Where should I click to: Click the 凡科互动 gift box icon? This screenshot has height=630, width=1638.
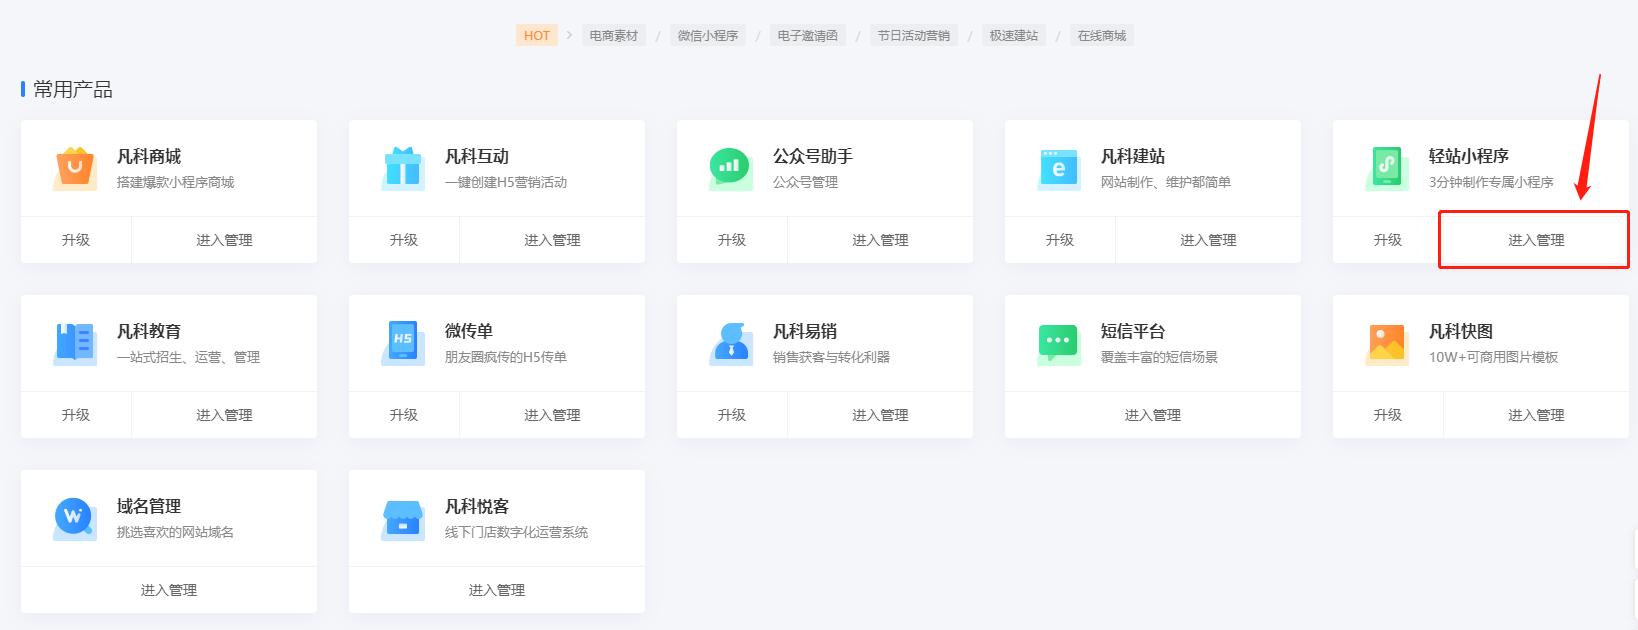(403, 169)
